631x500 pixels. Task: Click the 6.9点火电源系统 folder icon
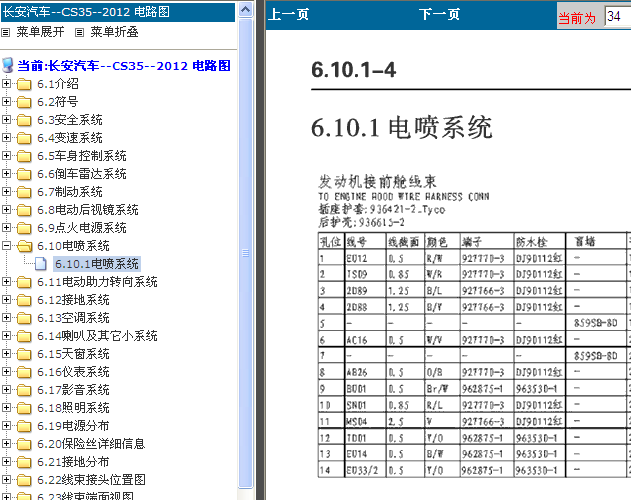point(24,228)
